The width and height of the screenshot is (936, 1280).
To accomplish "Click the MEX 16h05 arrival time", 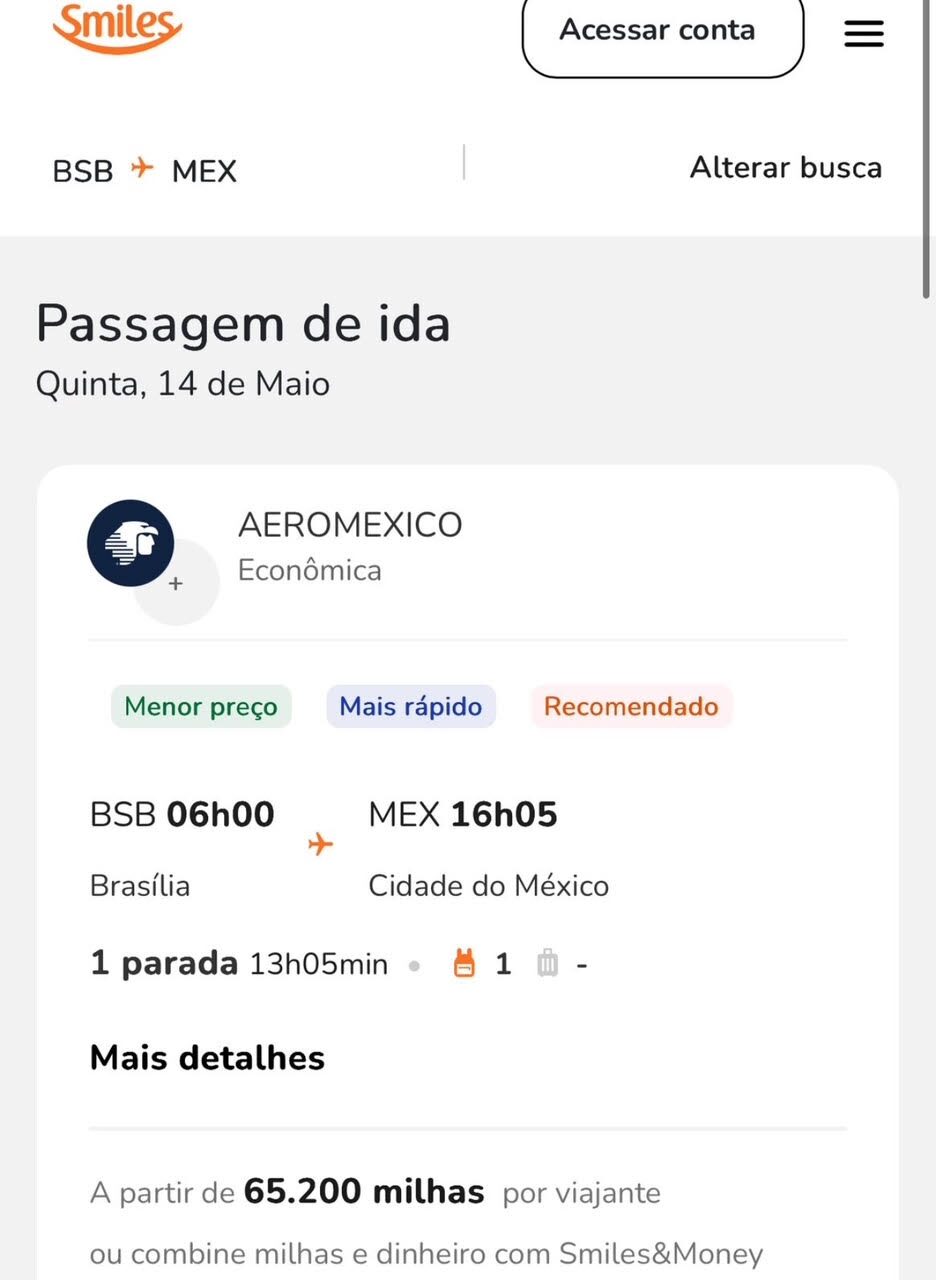I will point(463,815).
